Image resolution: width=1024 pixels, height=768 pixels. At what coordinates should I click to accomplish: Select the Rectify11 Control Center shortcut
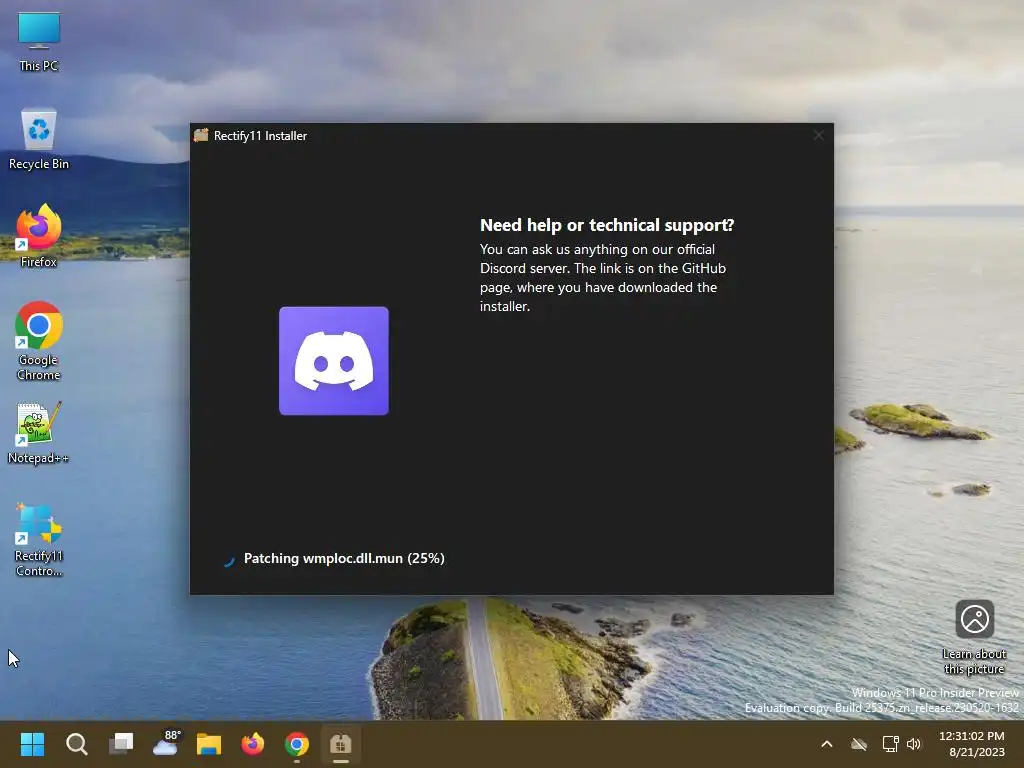pyautogui.click(x=39, y=540)
